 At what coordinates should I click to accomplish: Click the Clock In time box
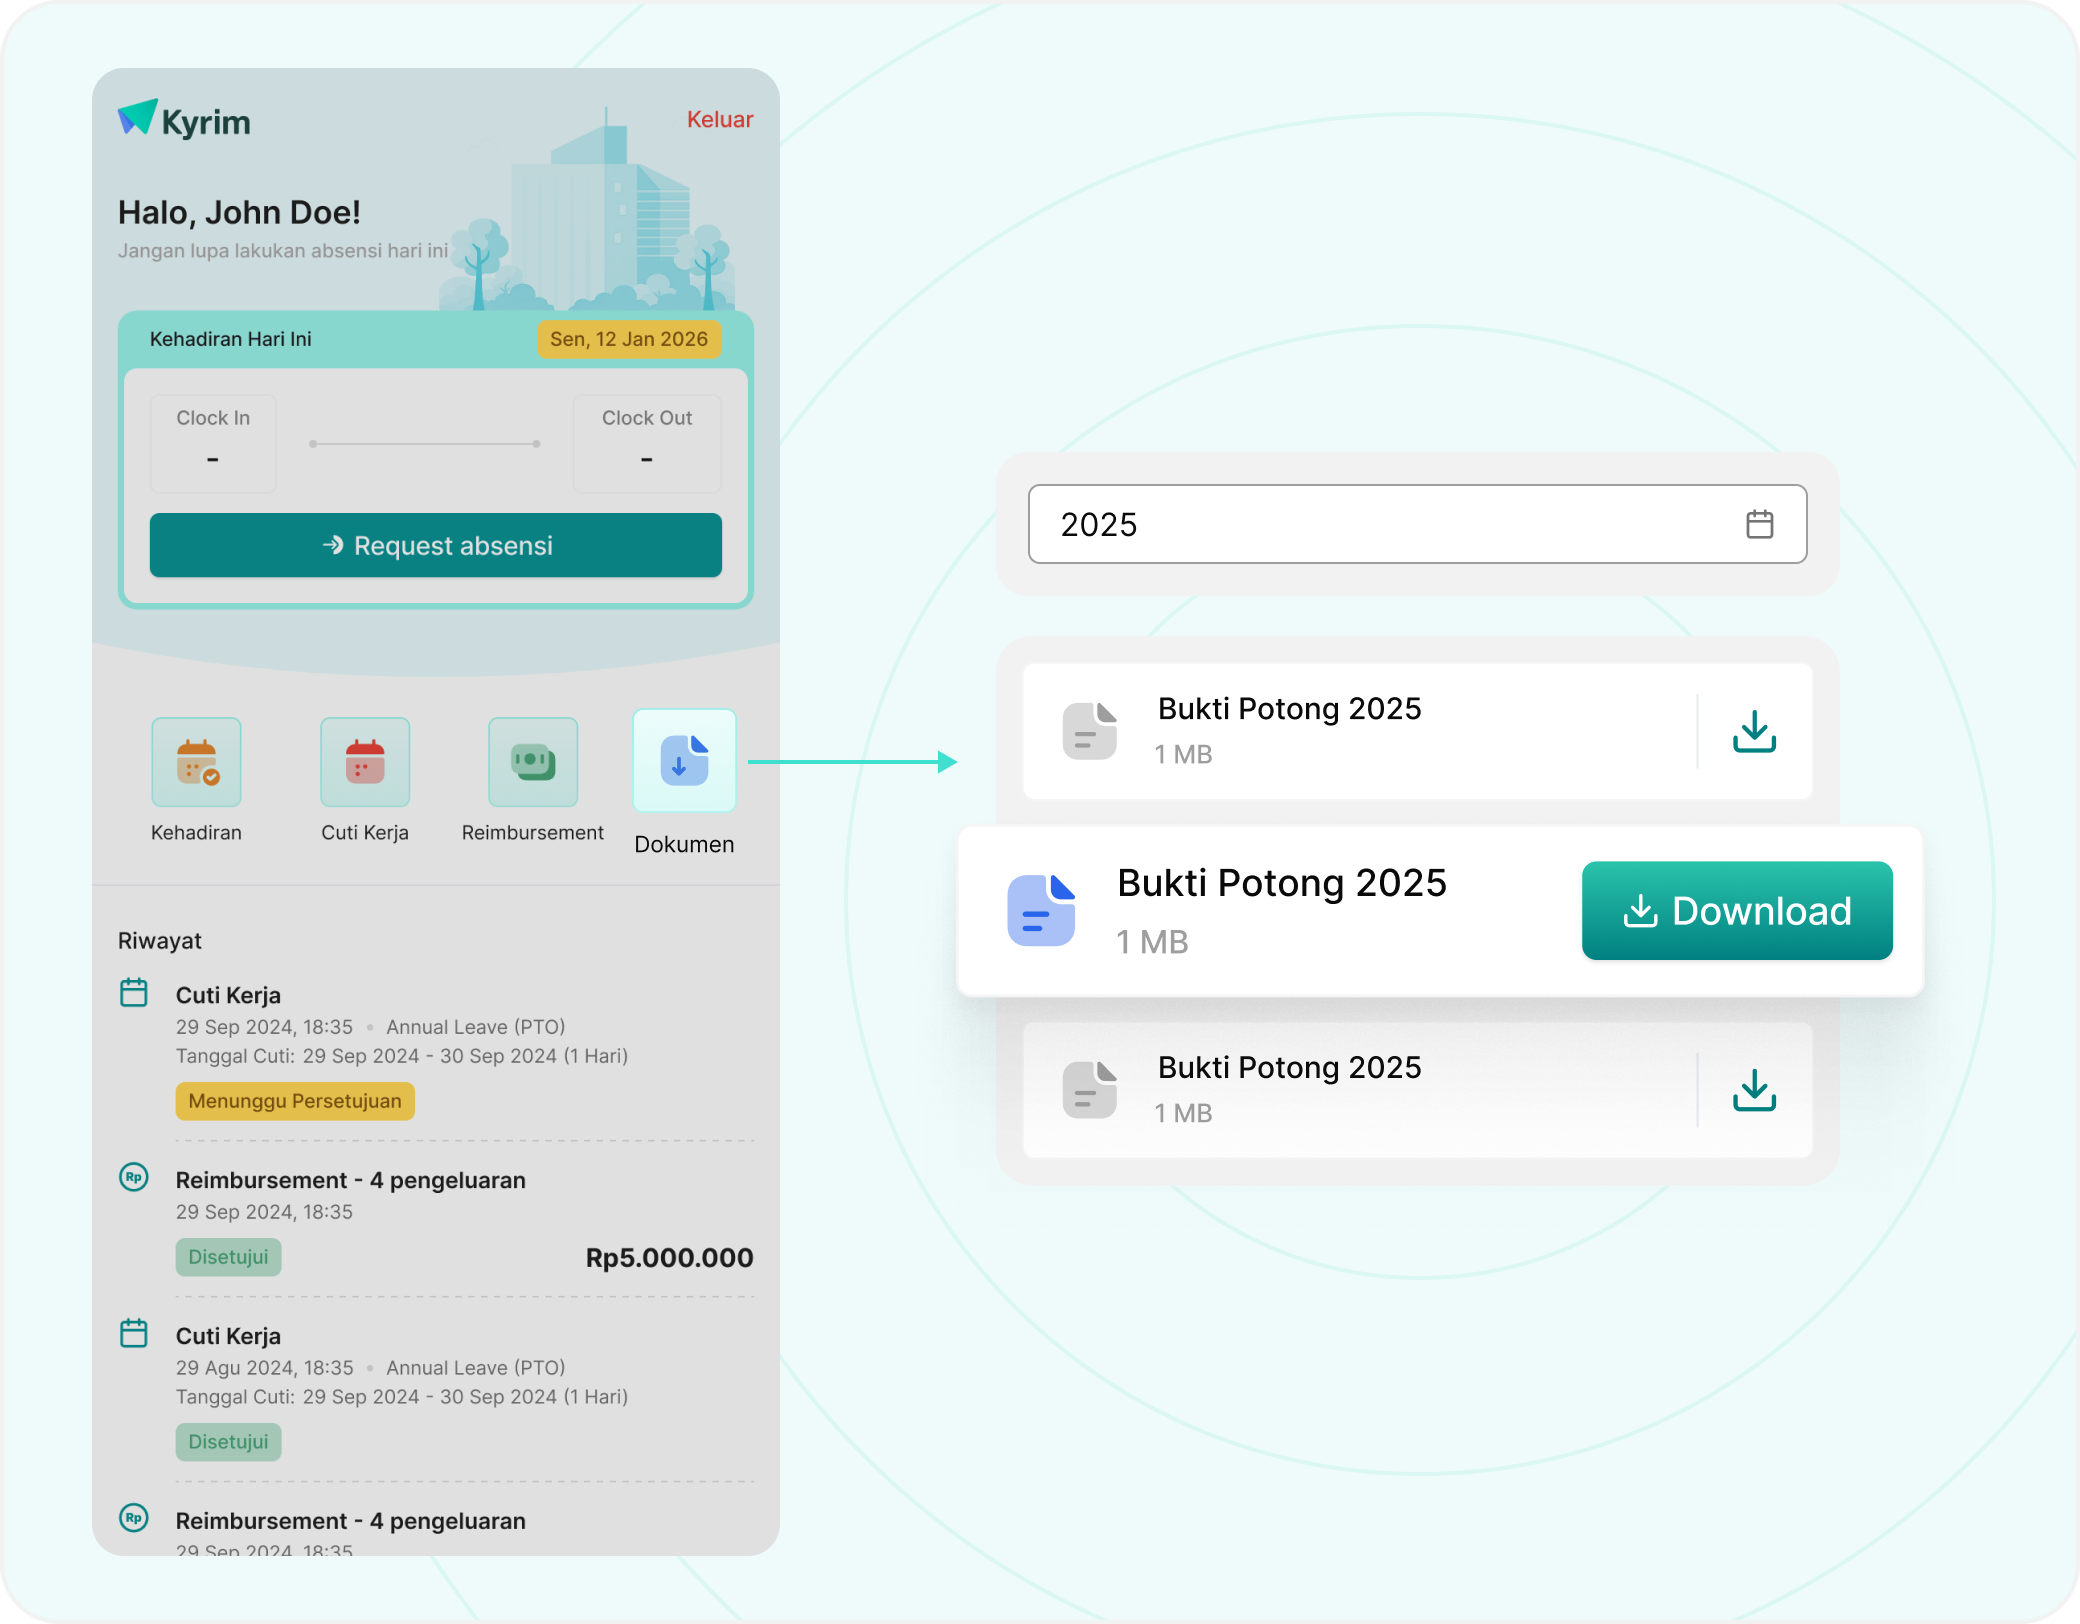pyautogui.click(x=213, y=443)
